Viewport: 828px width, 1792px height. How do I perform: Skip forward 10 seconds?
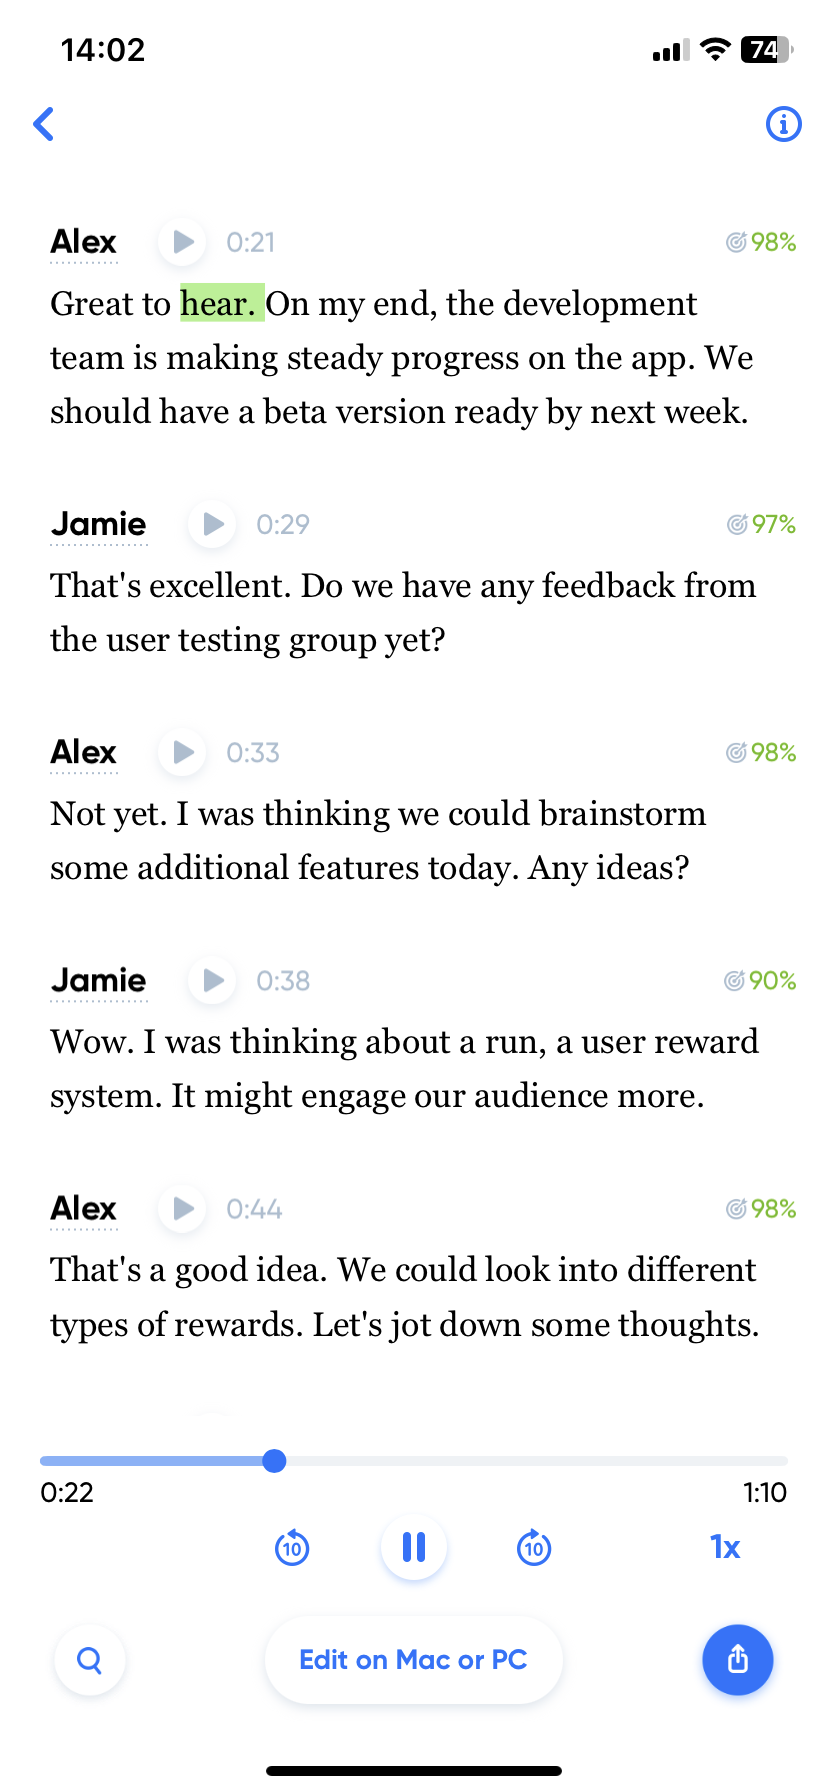(534, 1547)
